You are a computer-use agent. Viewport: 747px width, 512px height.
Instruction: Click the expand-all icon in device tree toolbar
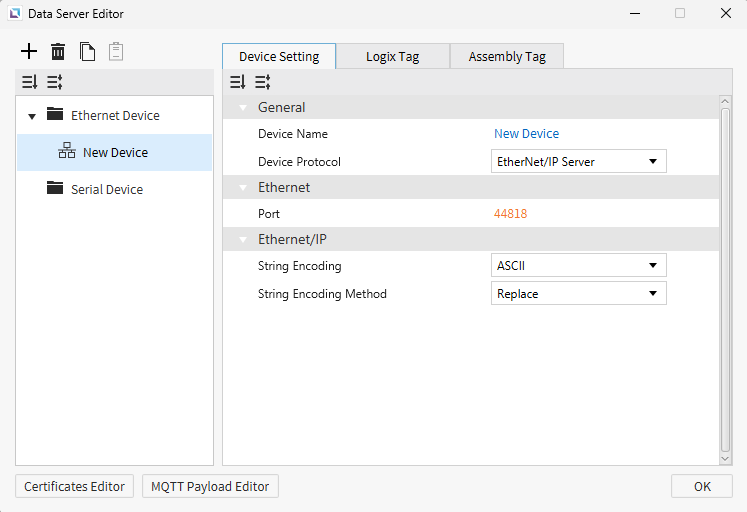tap(55, 82)
